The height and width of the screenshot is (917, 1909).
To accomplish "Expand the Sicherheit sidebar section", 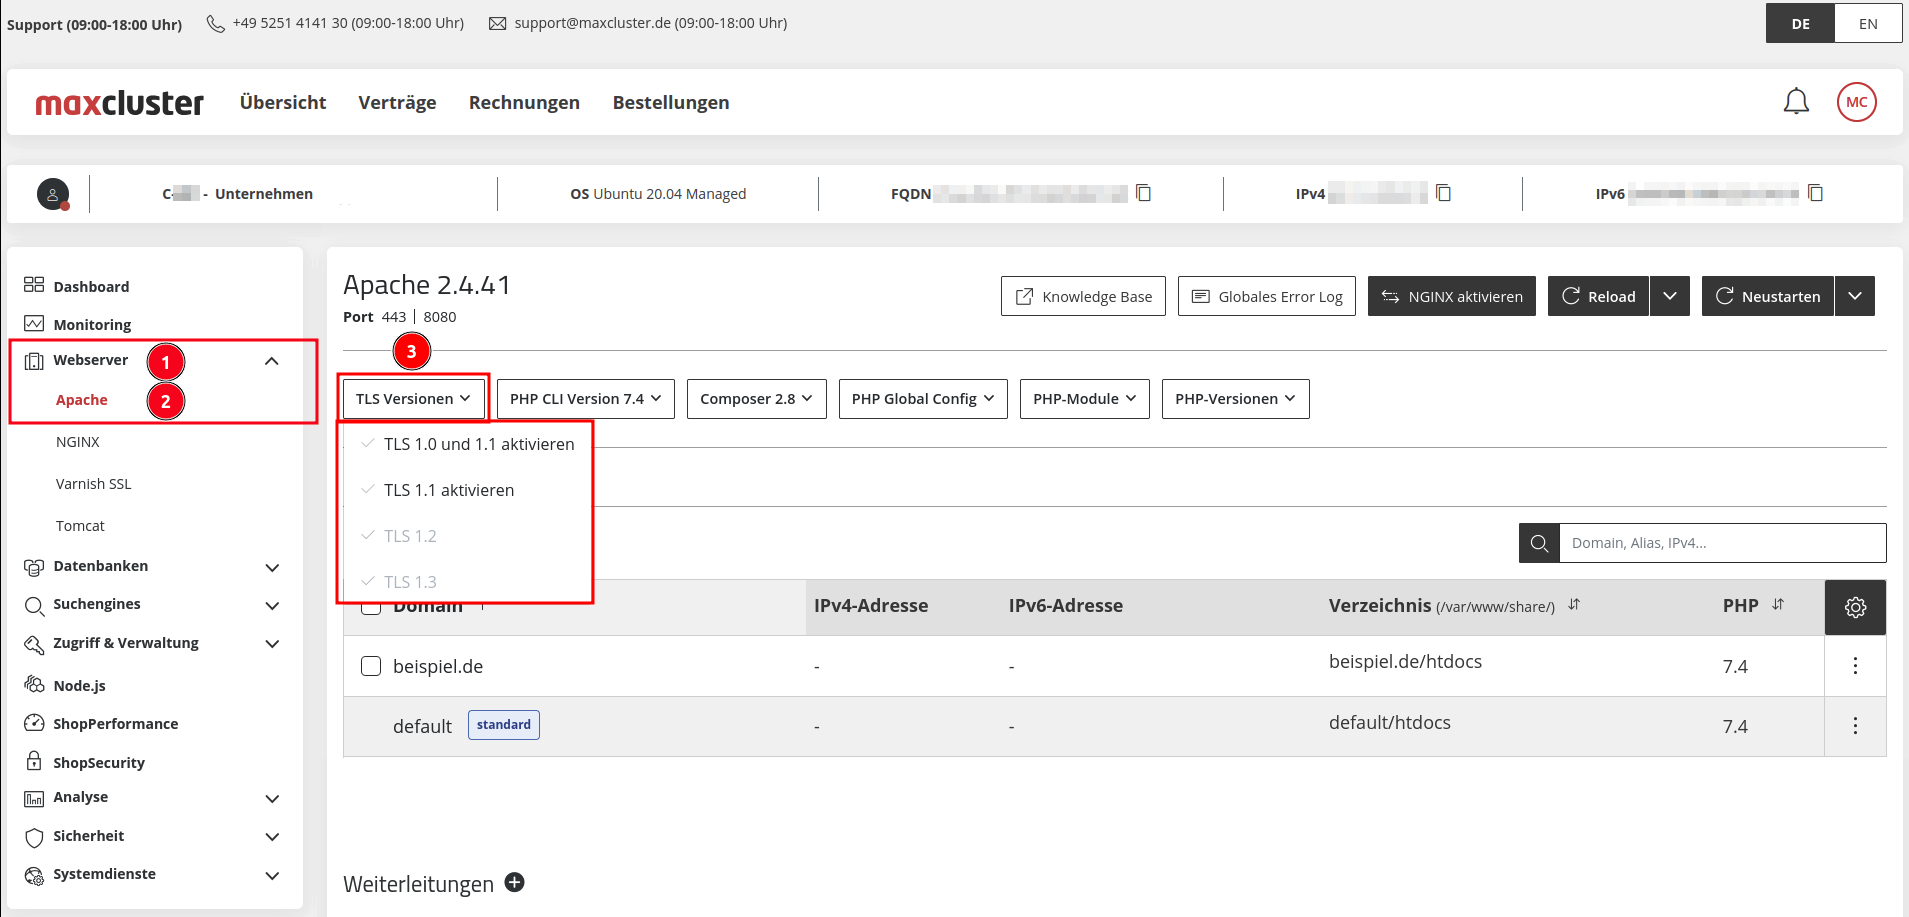I will tap(272, 836).
